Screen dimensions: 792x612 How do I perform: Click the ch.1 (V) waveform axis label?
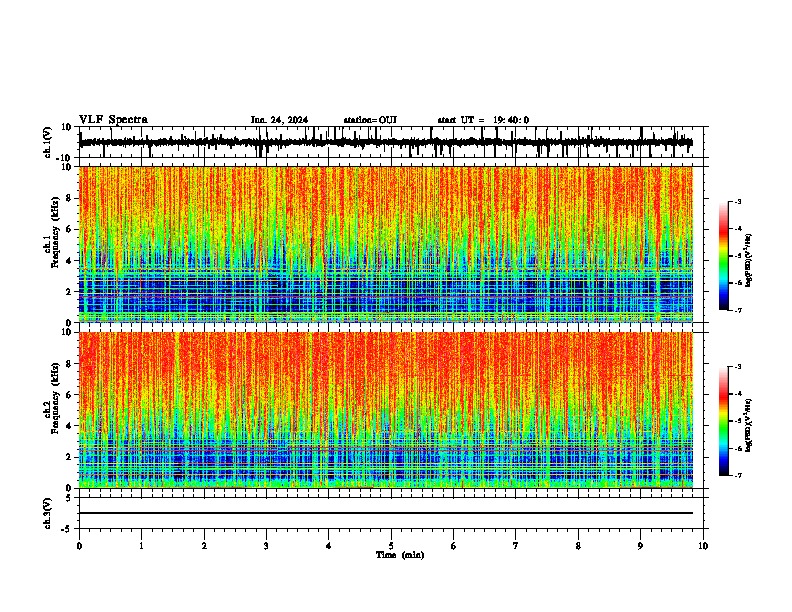tap(48, 142)
